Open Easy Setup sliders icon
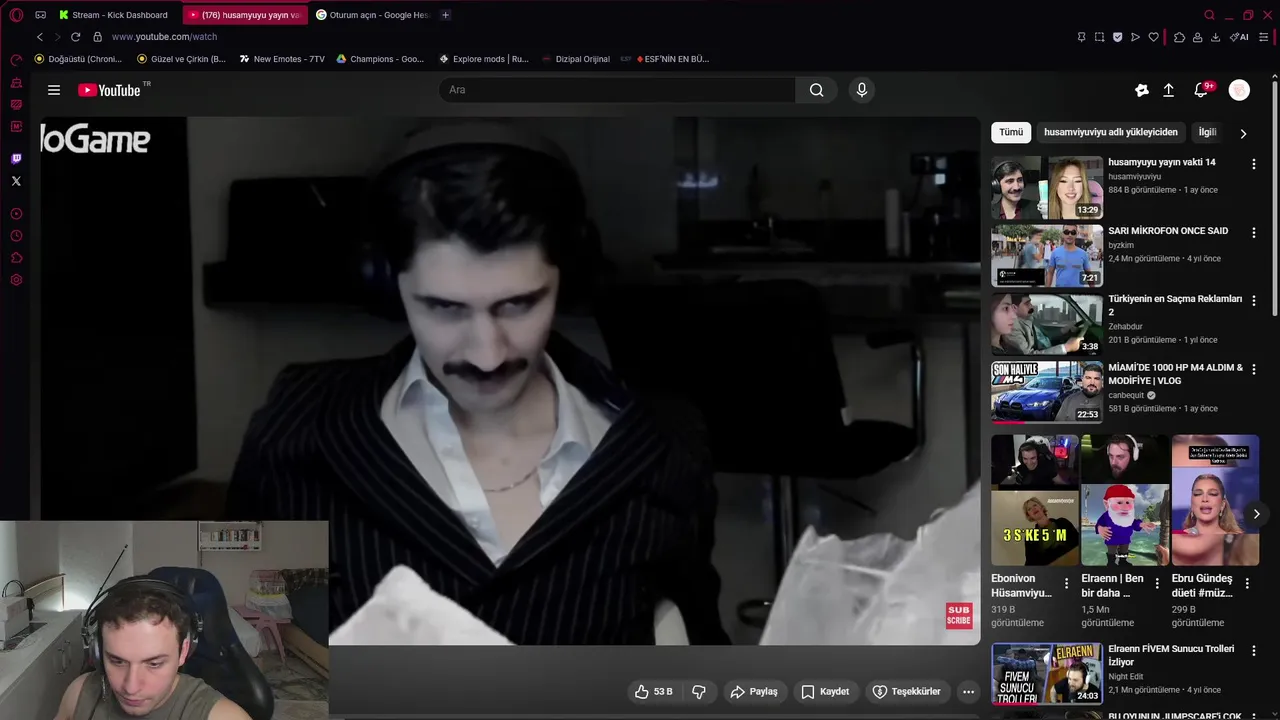The height and width of the screenshot is (720, 1280). pyautogui.click(x=1265, y=37)
